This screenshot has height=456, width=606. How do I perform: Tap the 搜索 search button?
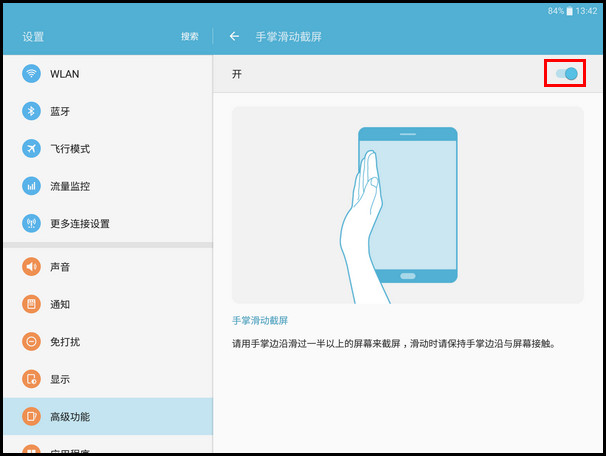coord(190,36)
